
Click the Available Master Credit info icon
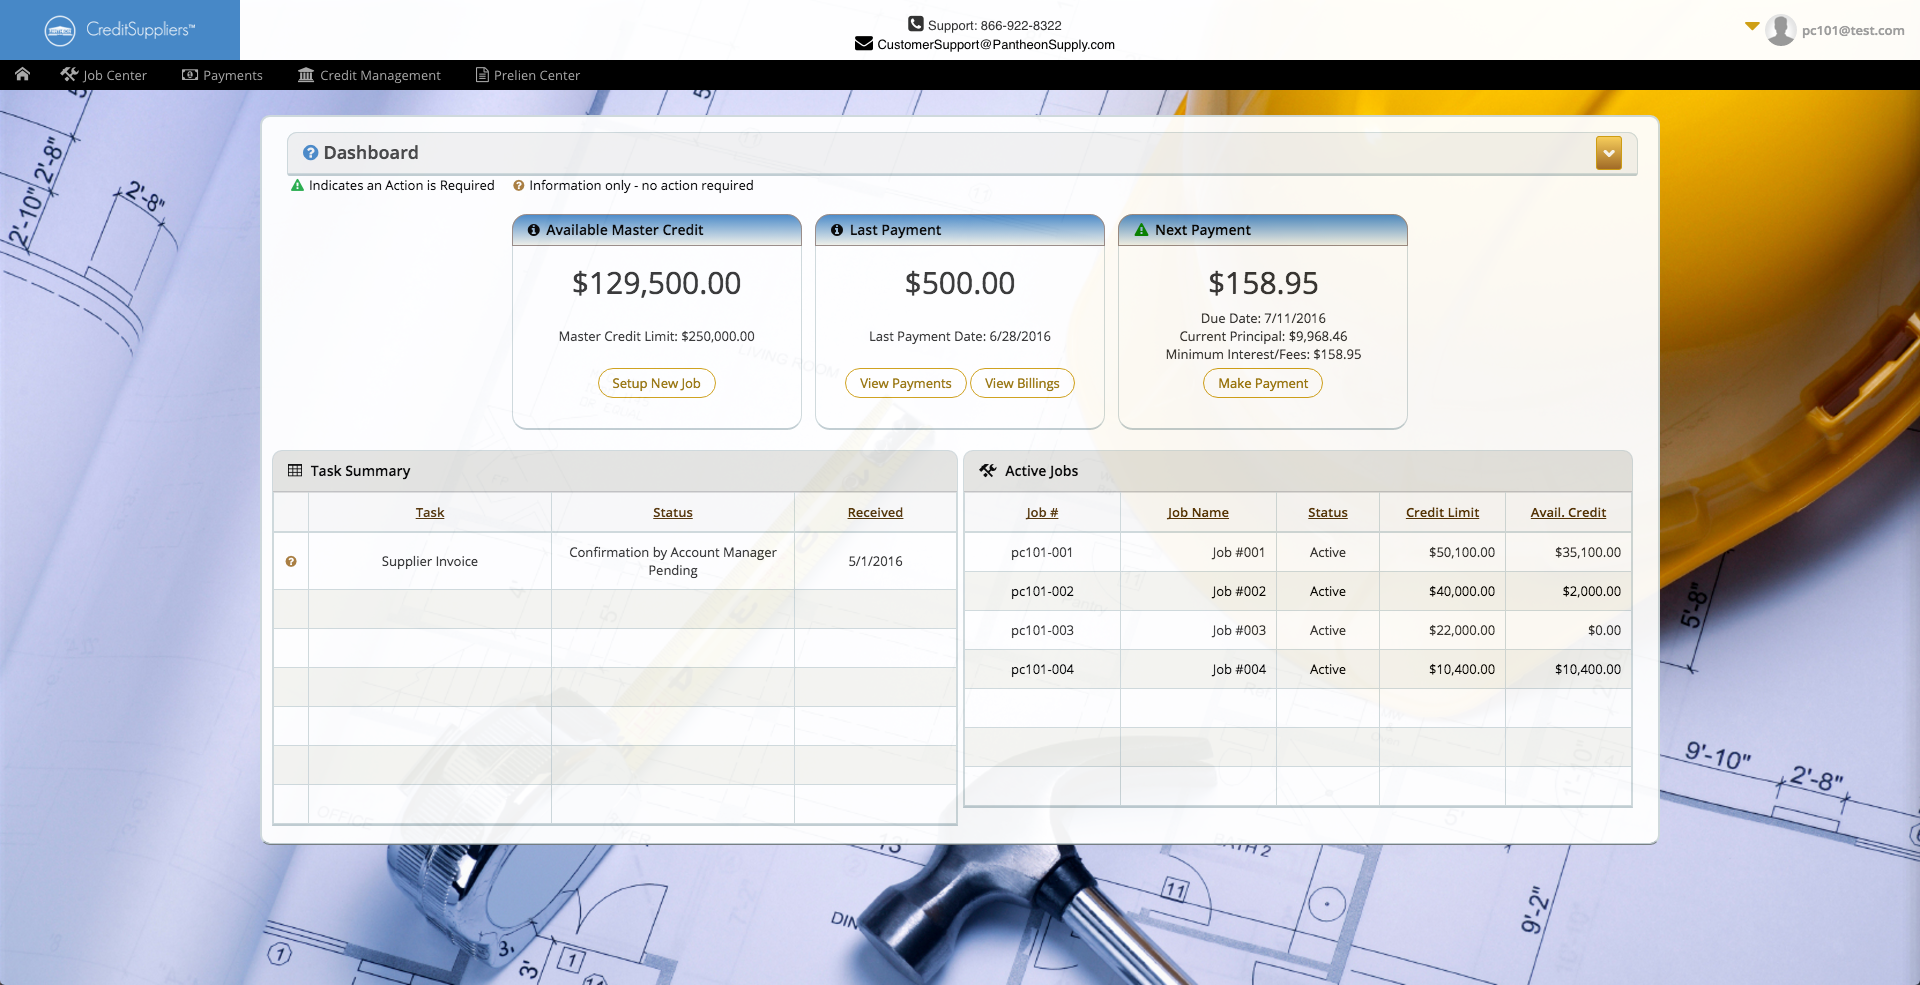[x=534, y=230]
